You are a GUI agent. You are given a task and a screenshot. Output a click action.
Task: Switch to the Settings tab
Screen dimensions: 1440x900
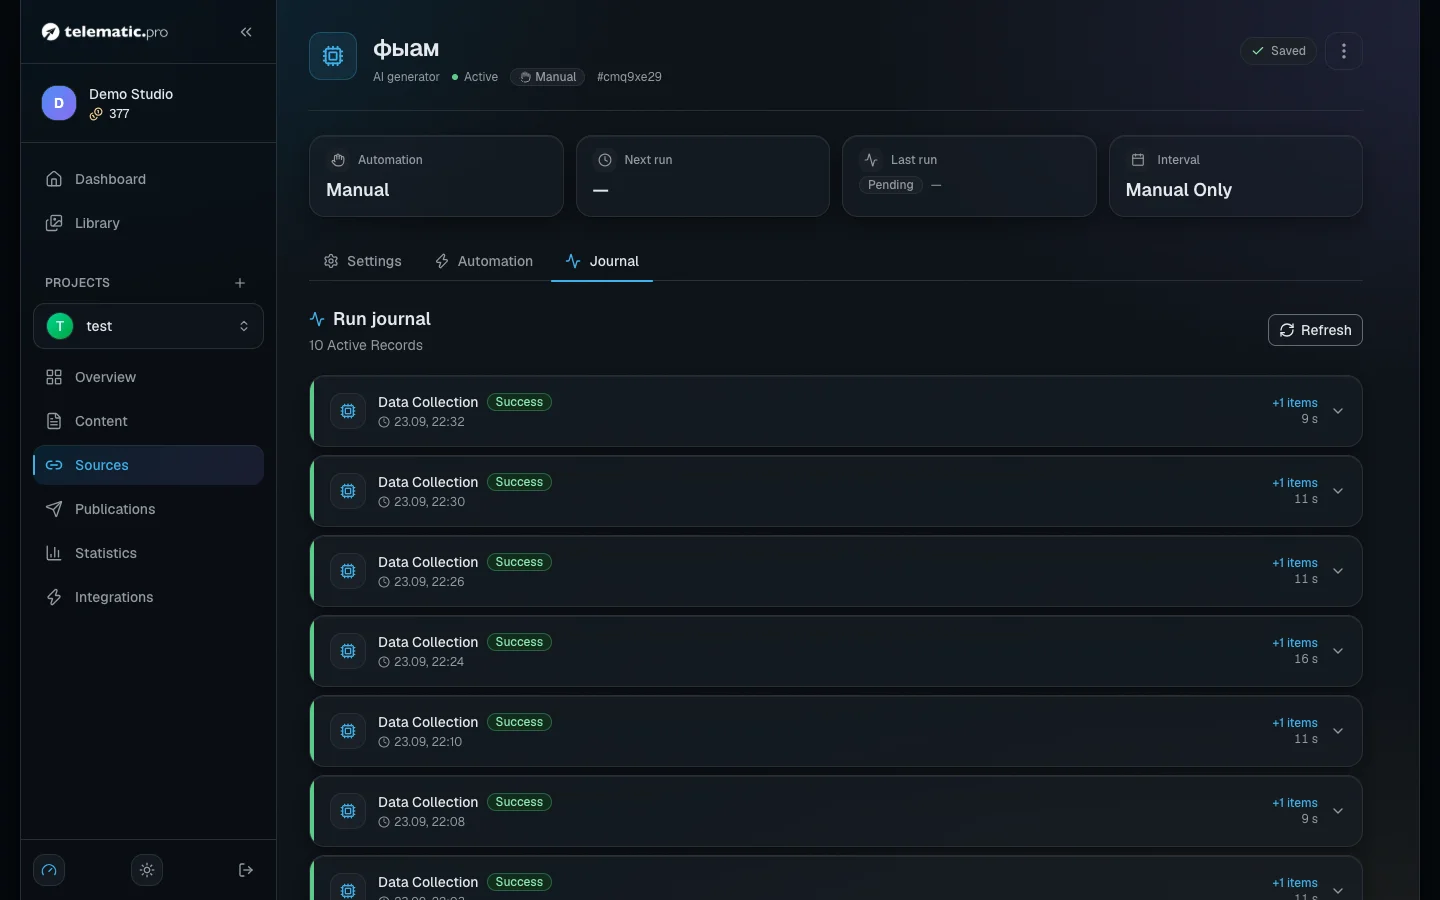tap(362, 261)
